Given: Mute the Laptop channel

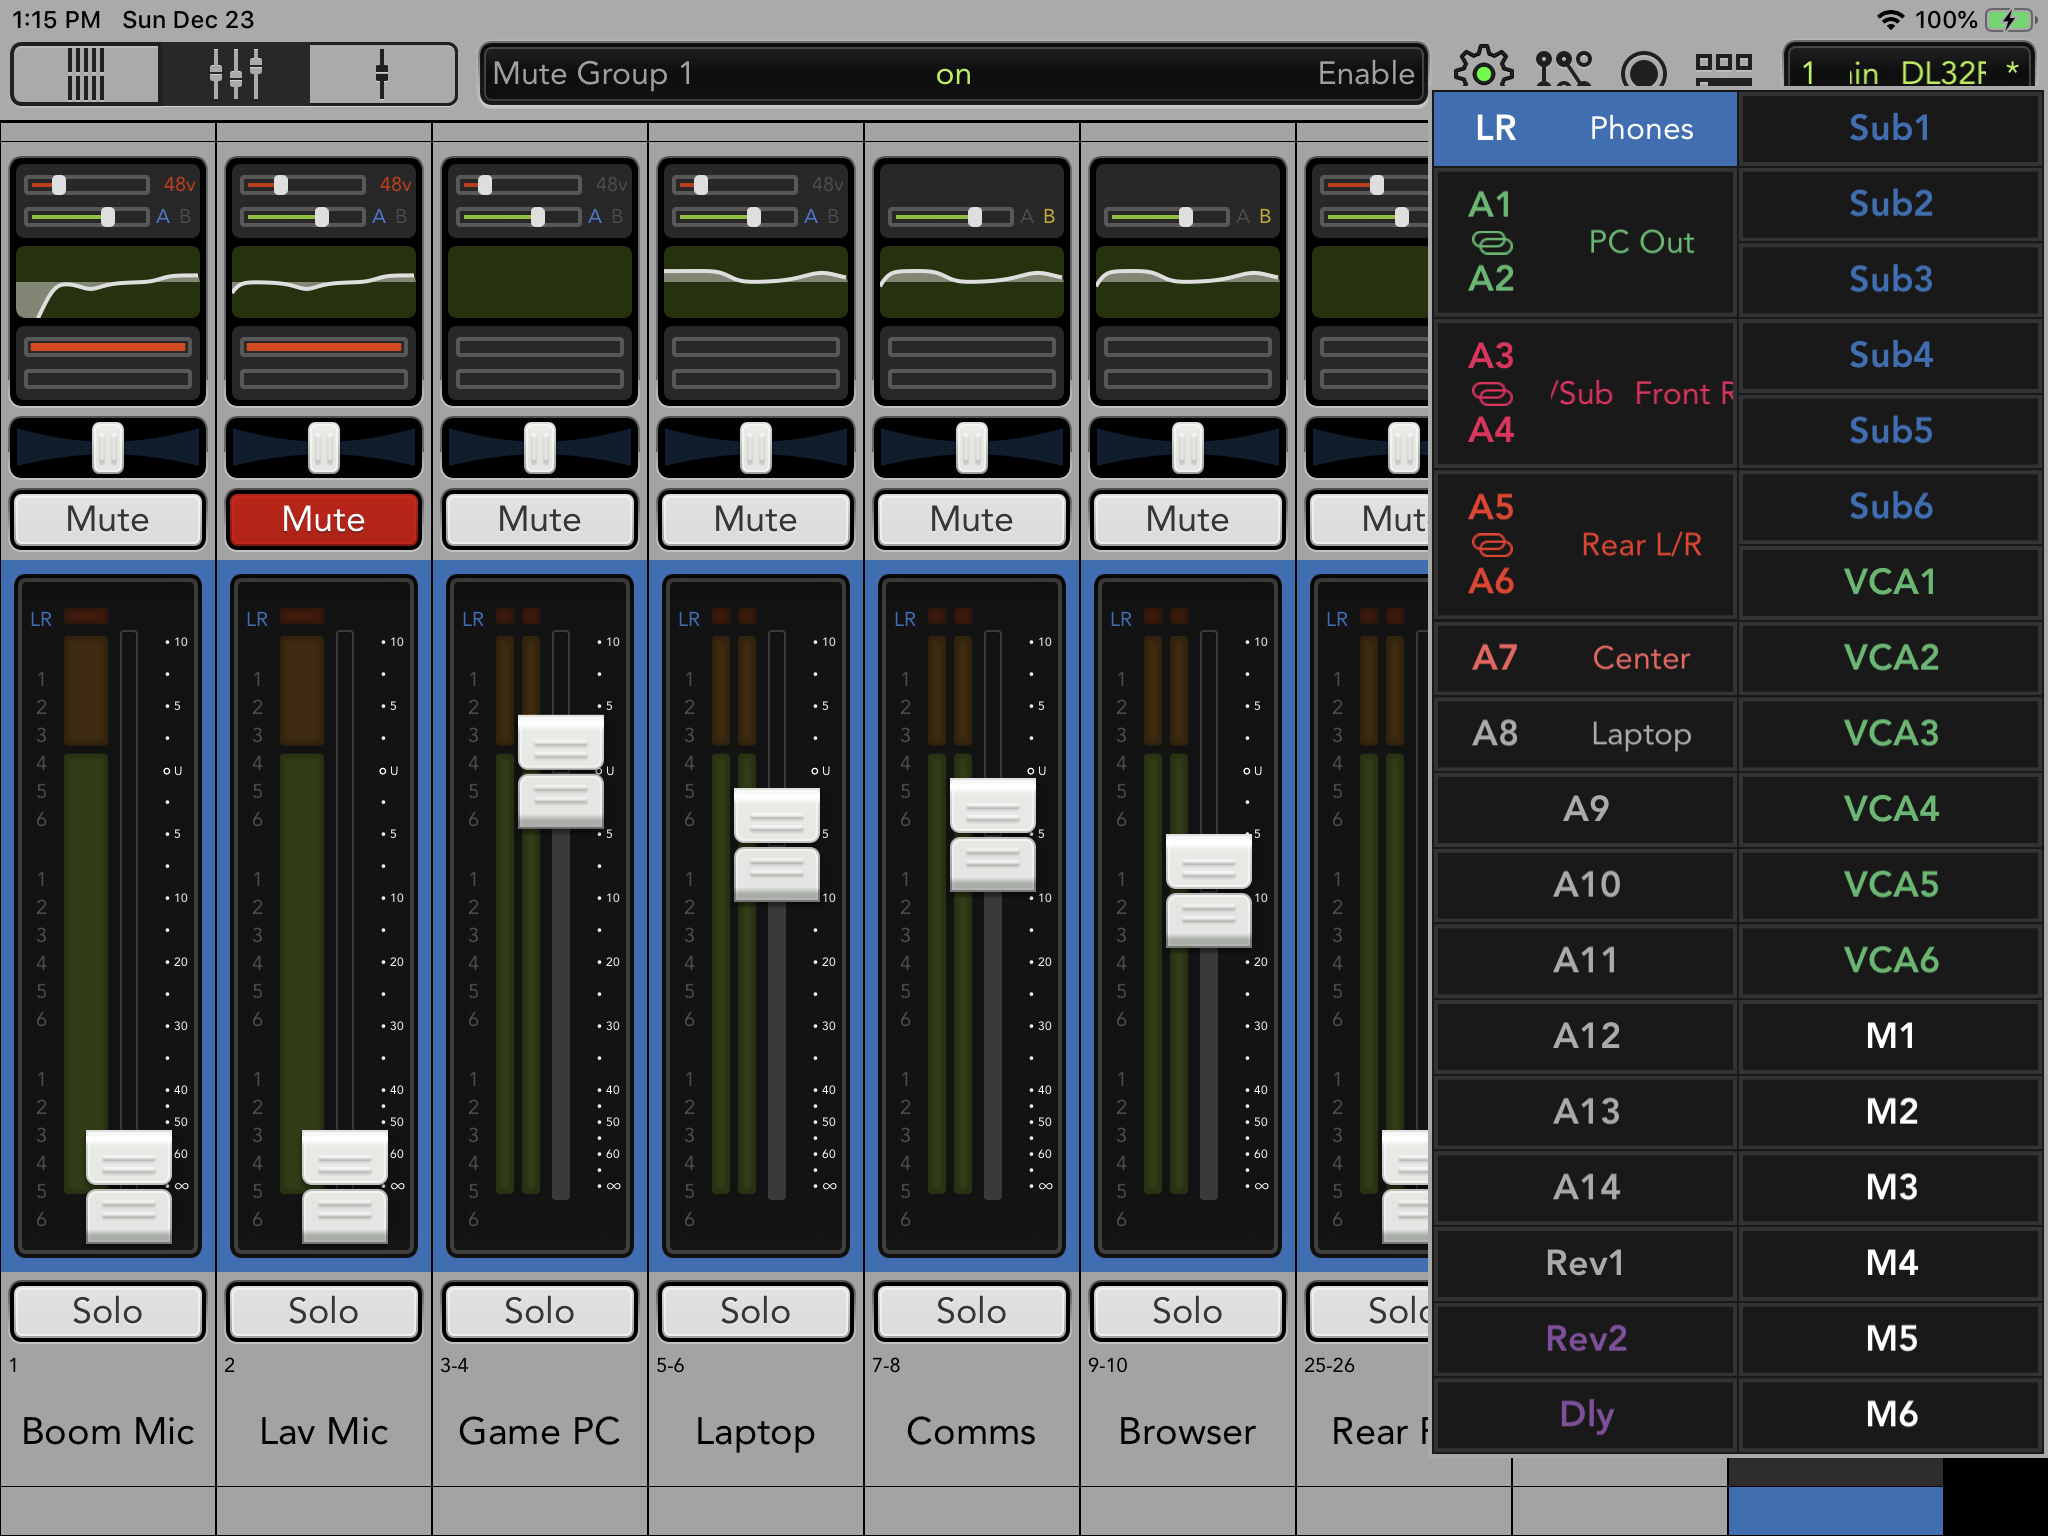Looking at the screenshot, I should (756, 519).
